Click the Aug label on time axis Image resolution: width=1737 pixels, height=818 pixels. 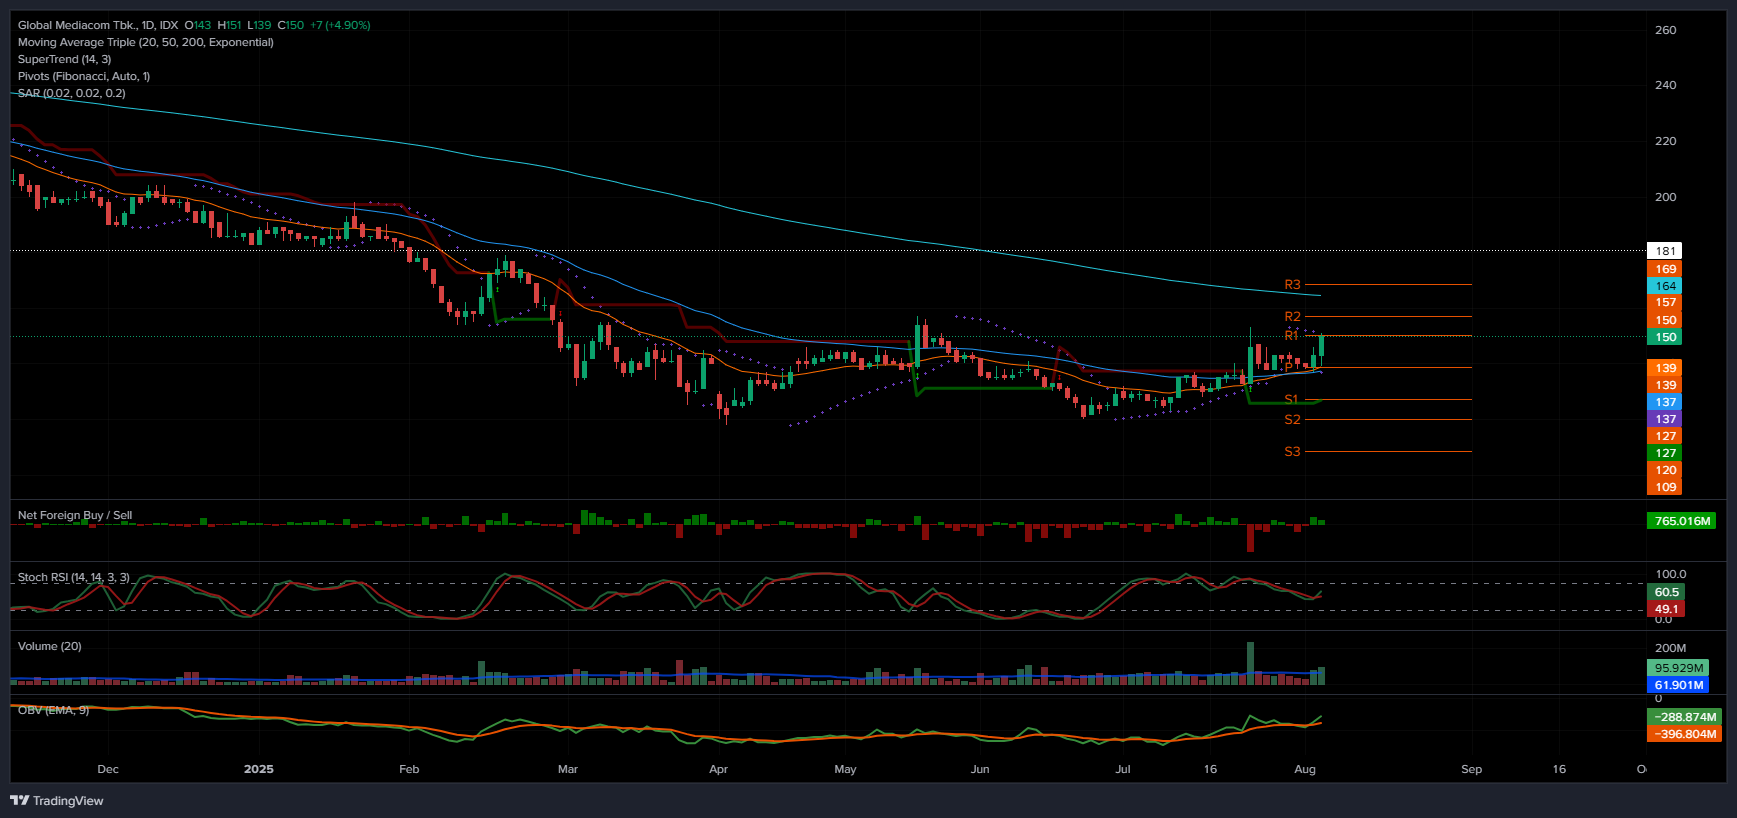coord(1305,769)
